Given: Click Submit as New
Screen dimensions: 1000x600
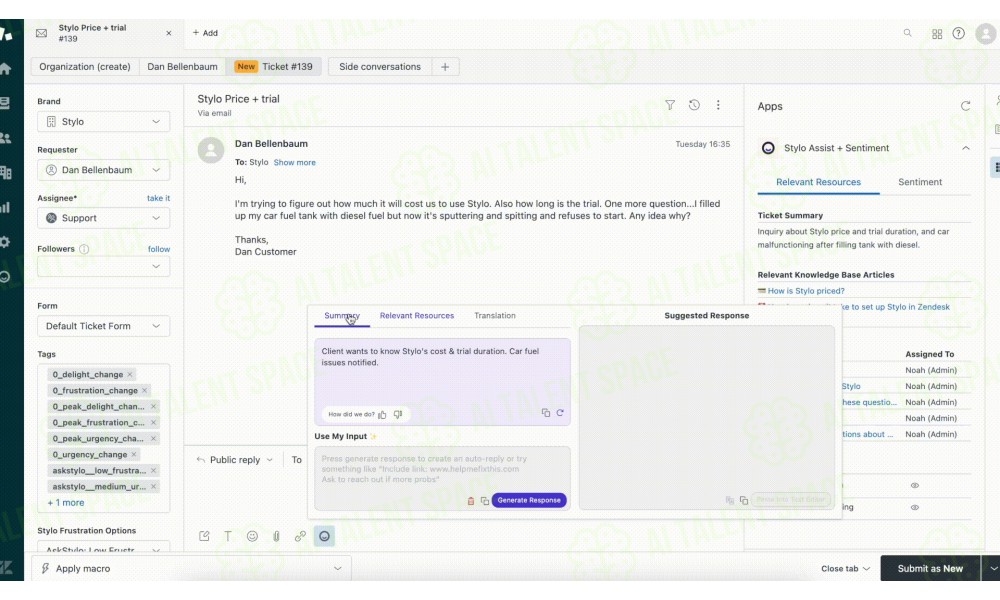Looking at the screenshot, I should 930,569.
